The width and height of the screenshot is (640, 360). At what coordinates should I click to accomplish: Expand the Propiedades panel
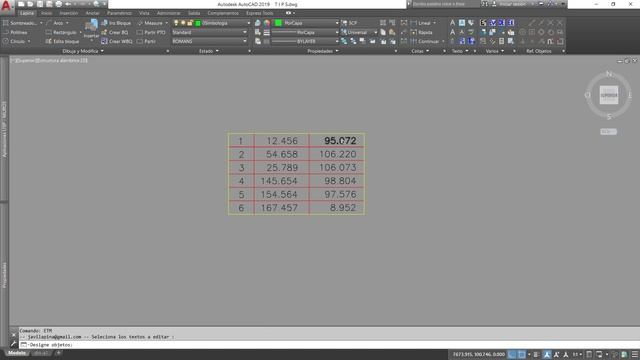pyautogui.click(x=323, y=51)
